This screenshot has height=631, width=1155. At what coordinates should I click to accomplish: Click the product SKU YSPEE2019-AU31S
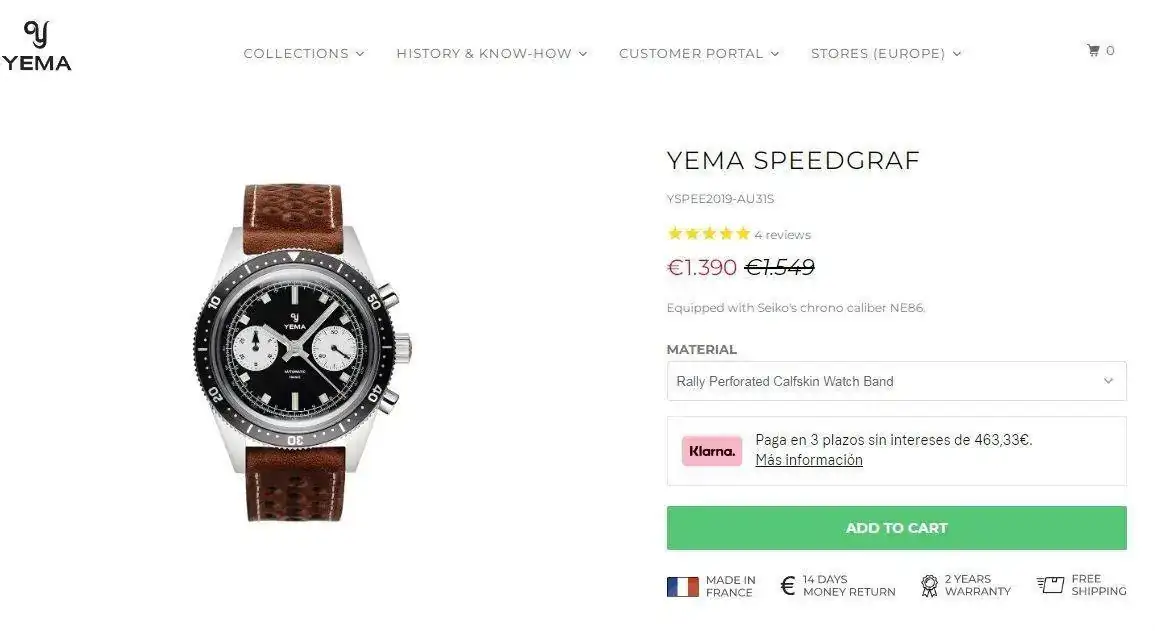[x=720, y=199]
